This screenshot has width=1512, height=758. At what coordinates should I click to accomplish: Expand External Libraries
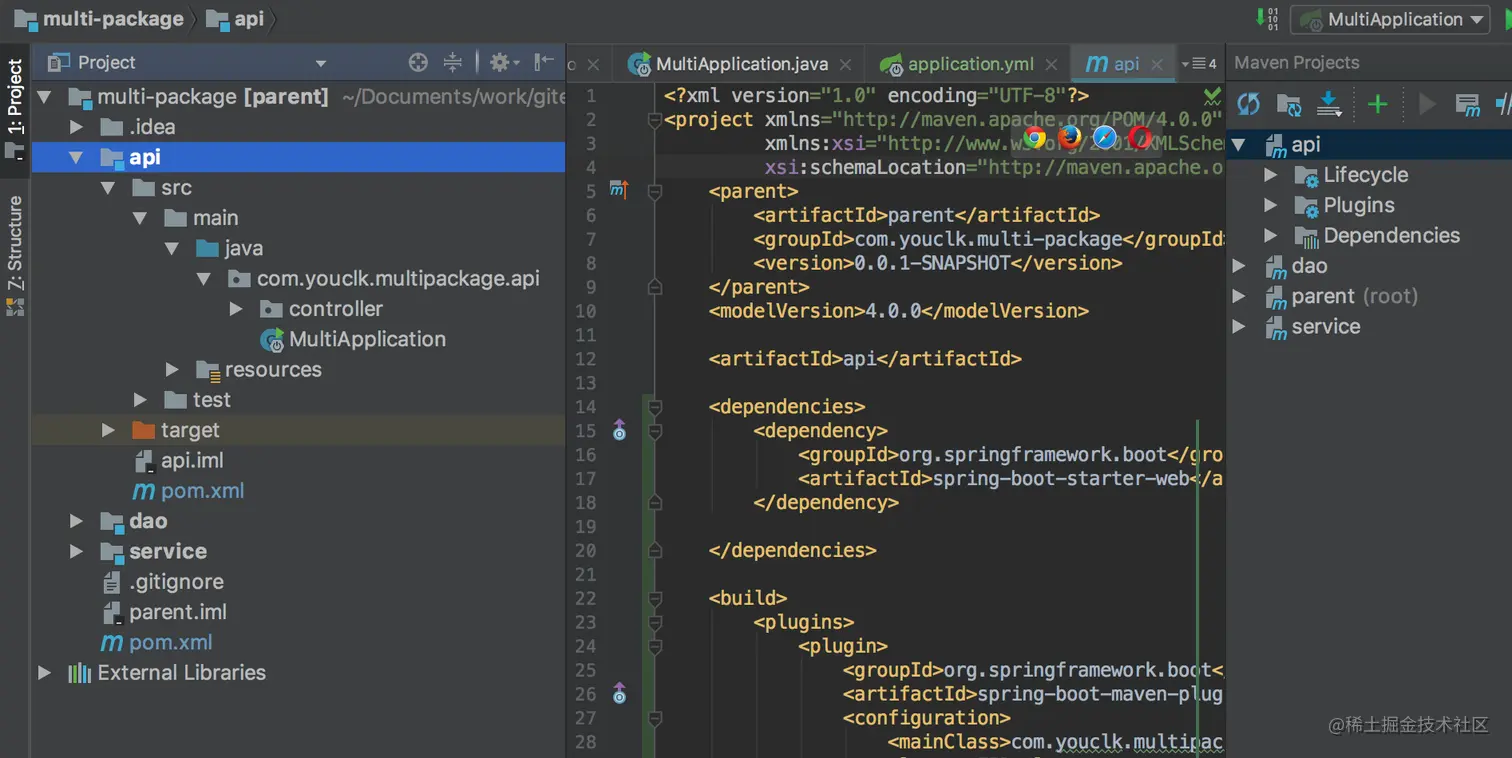44,673
